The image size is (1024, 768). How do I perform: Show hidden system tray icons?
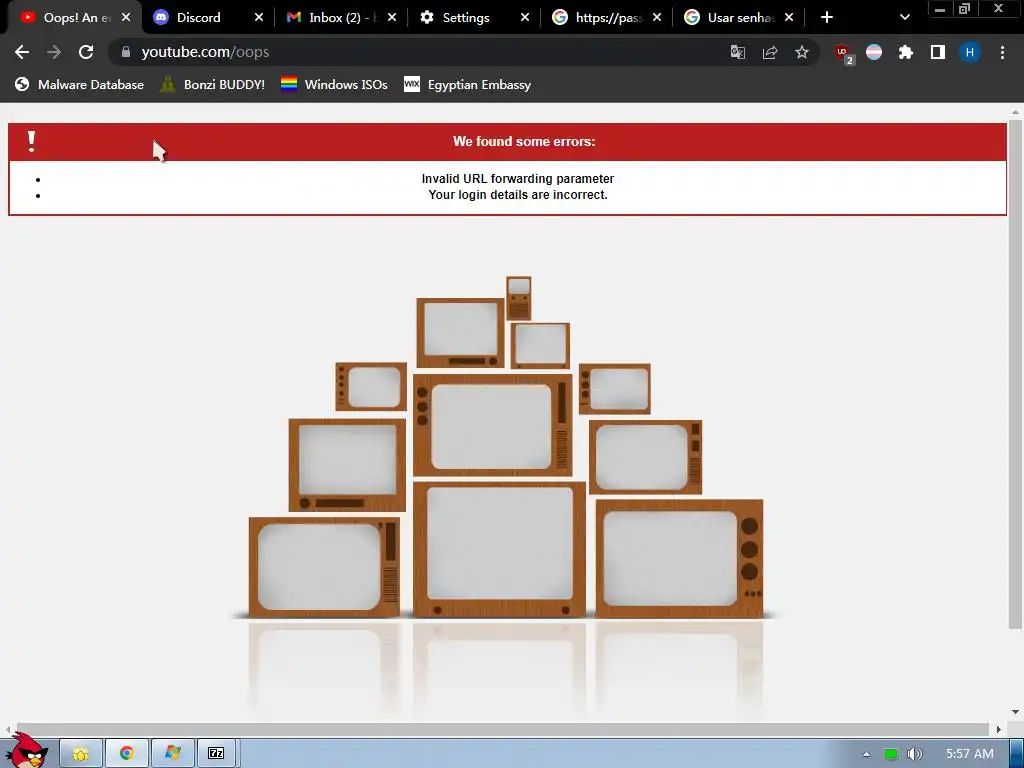(866, 754)
